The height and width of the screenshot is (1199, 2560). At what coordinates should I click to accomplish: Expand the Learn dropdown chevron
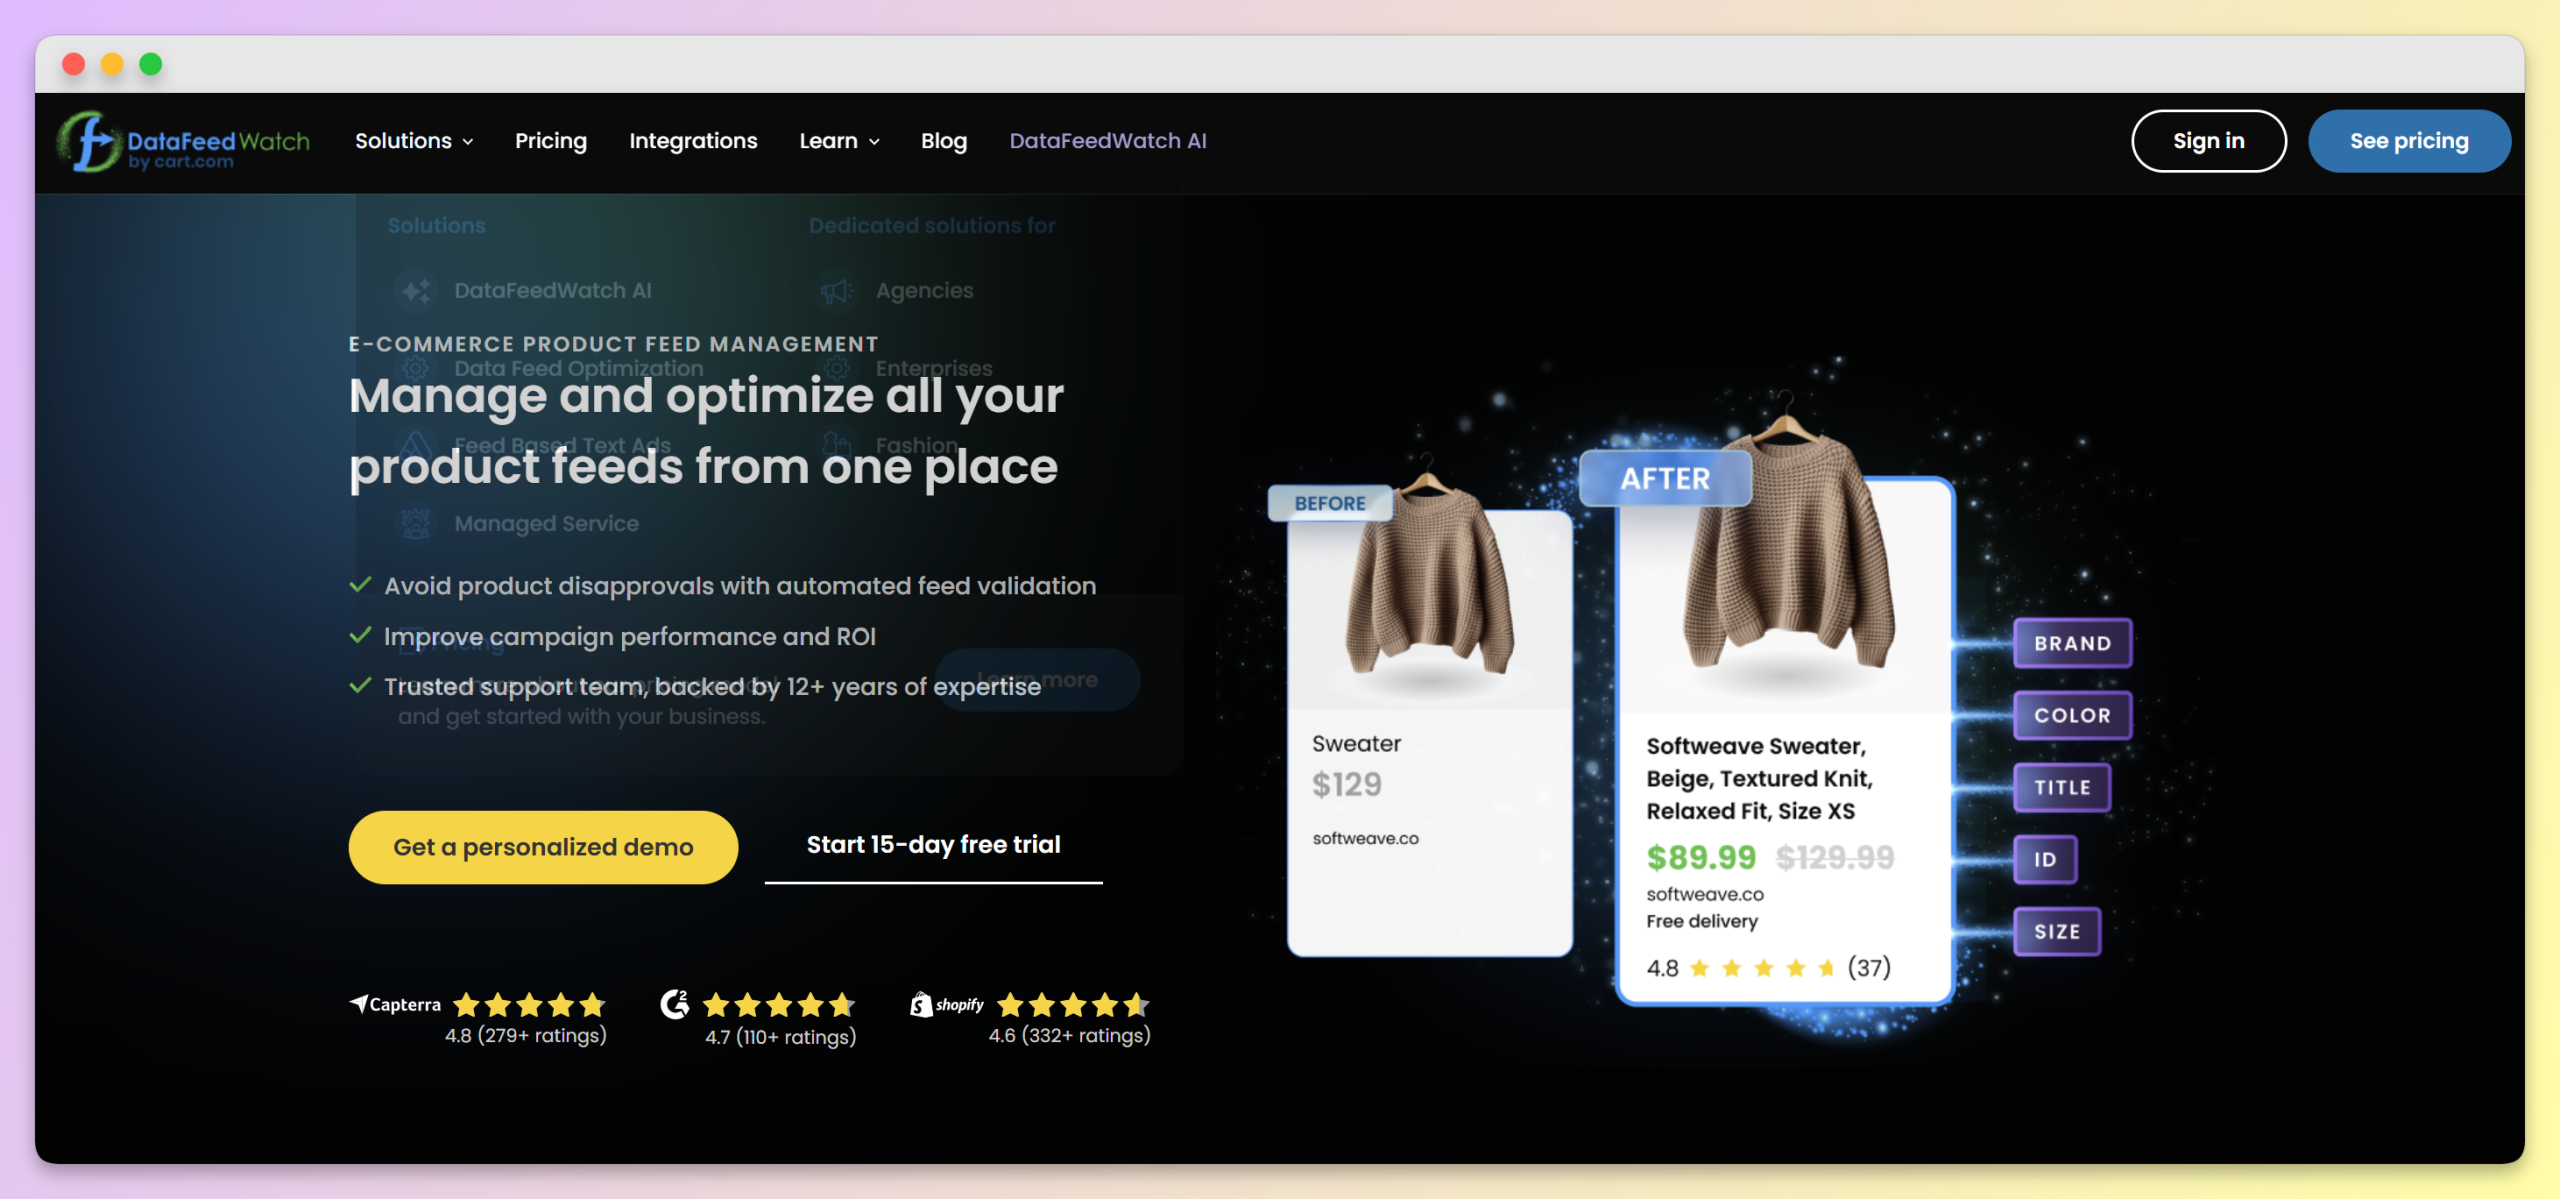[874, 142]
